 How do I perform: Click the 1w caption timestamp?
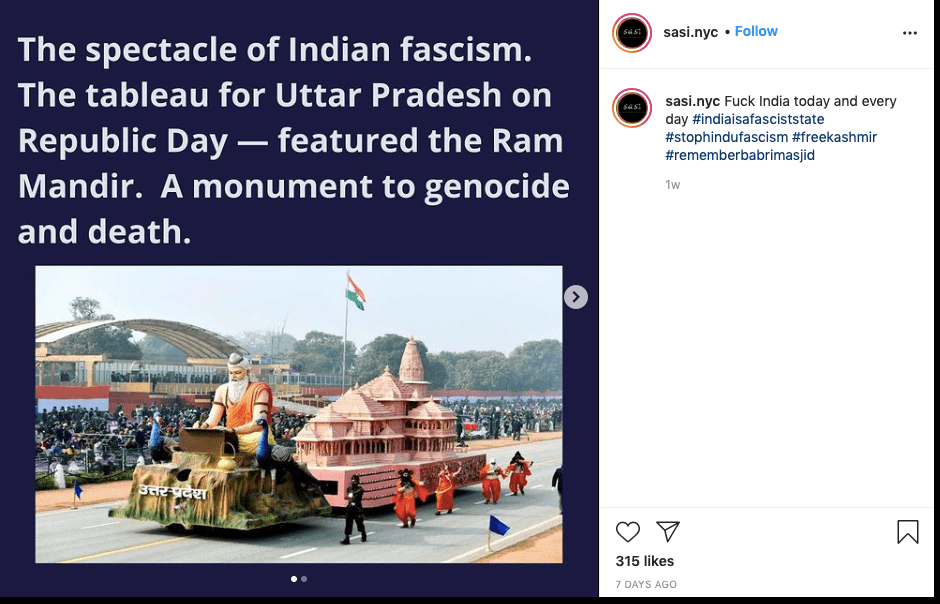[673, 185]
